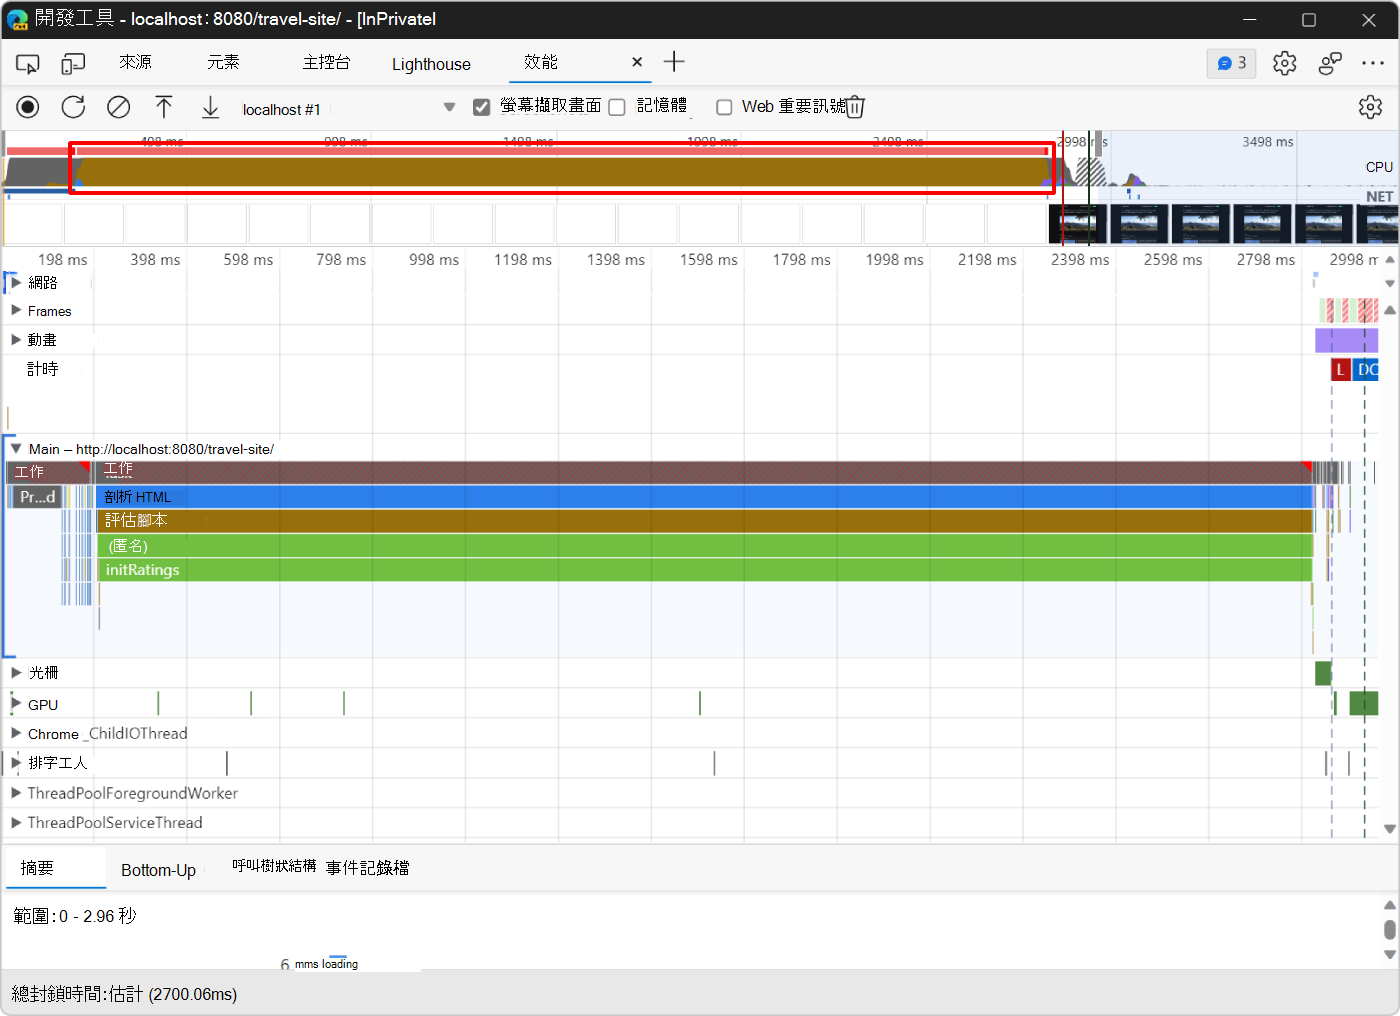Expand the 網路 track
Screen dimensions: 1400x1016
tap(16, 283)
